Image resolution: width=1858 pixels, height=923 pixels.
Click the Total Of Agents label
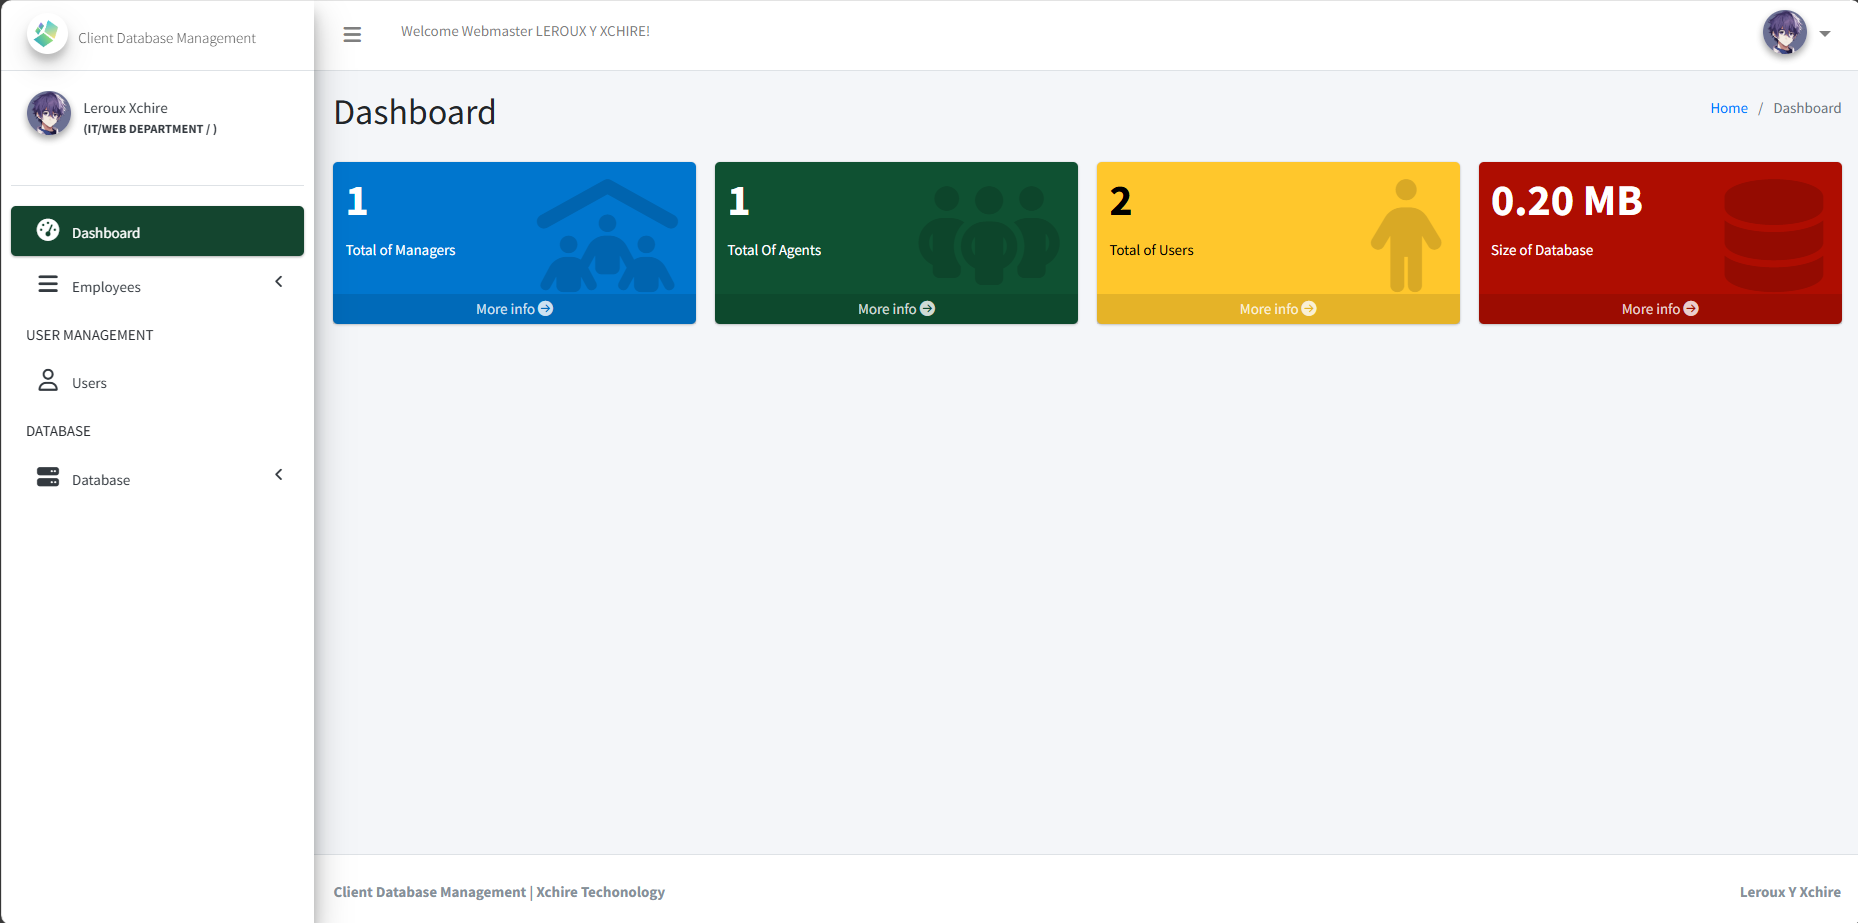coord(774,250)
